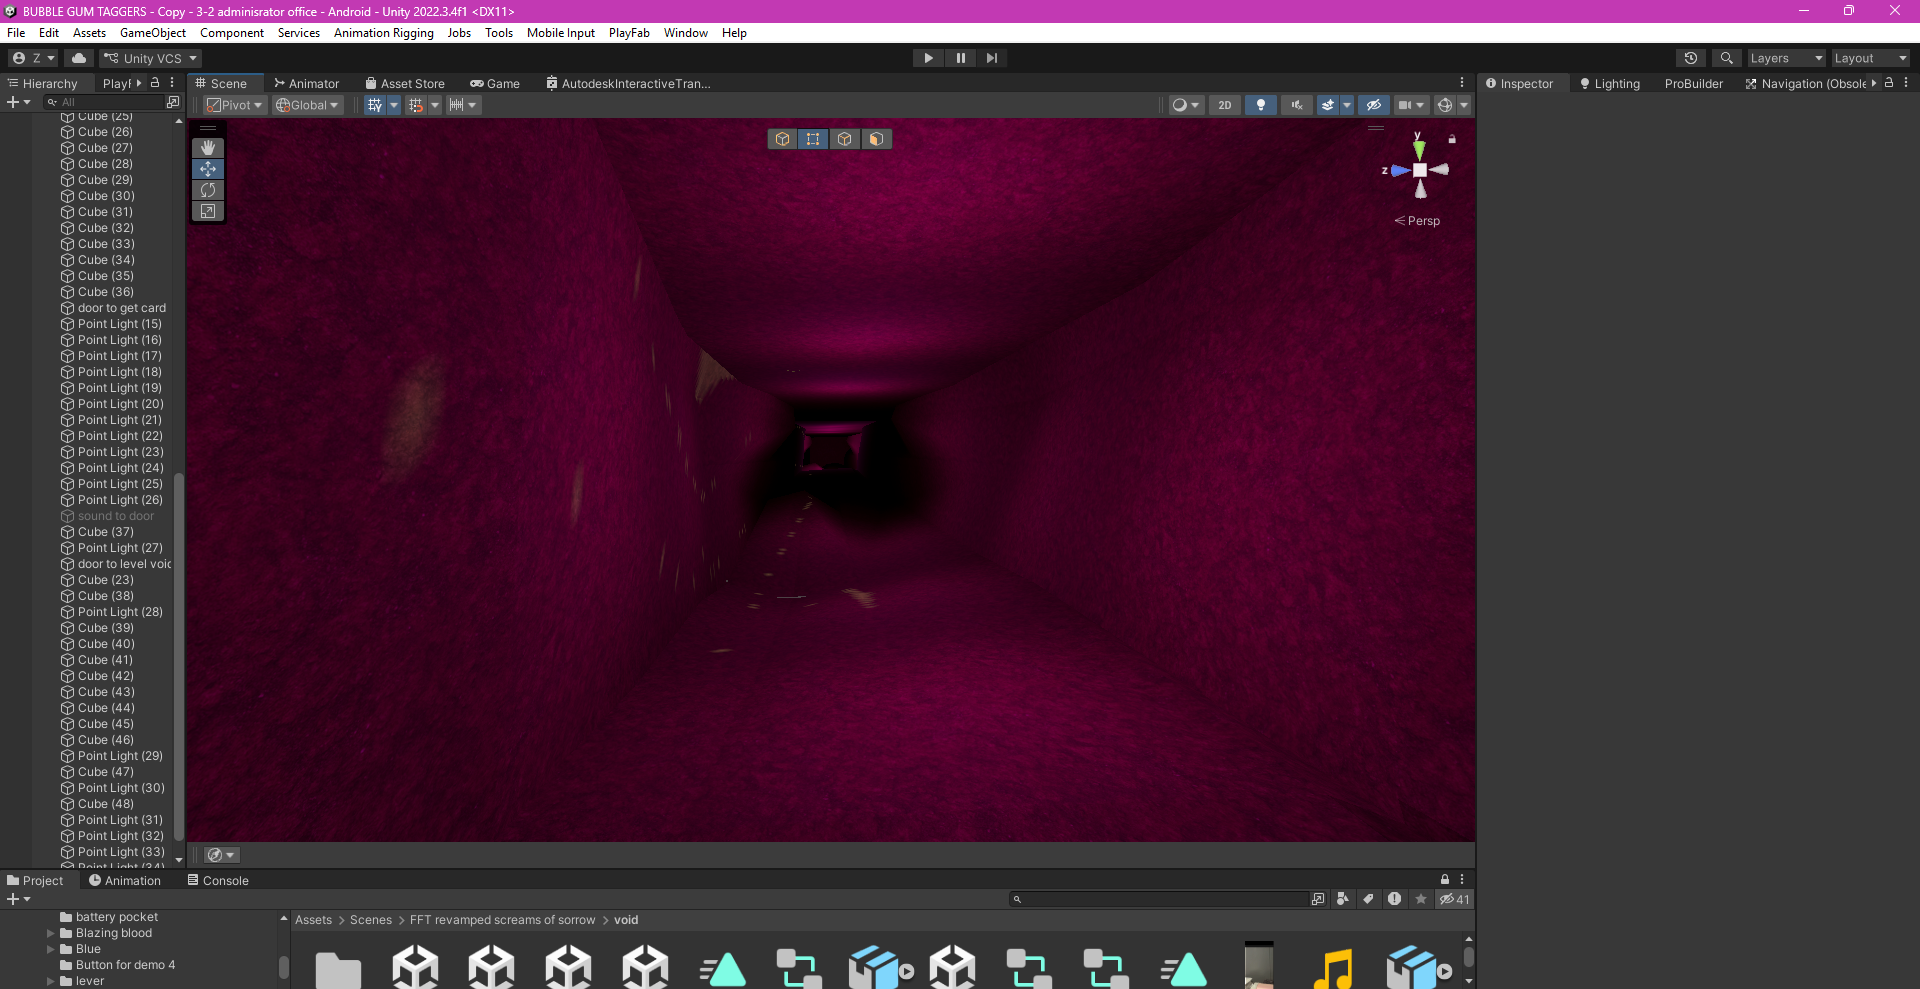Click the Project search input field

[x=1160, y=899]
